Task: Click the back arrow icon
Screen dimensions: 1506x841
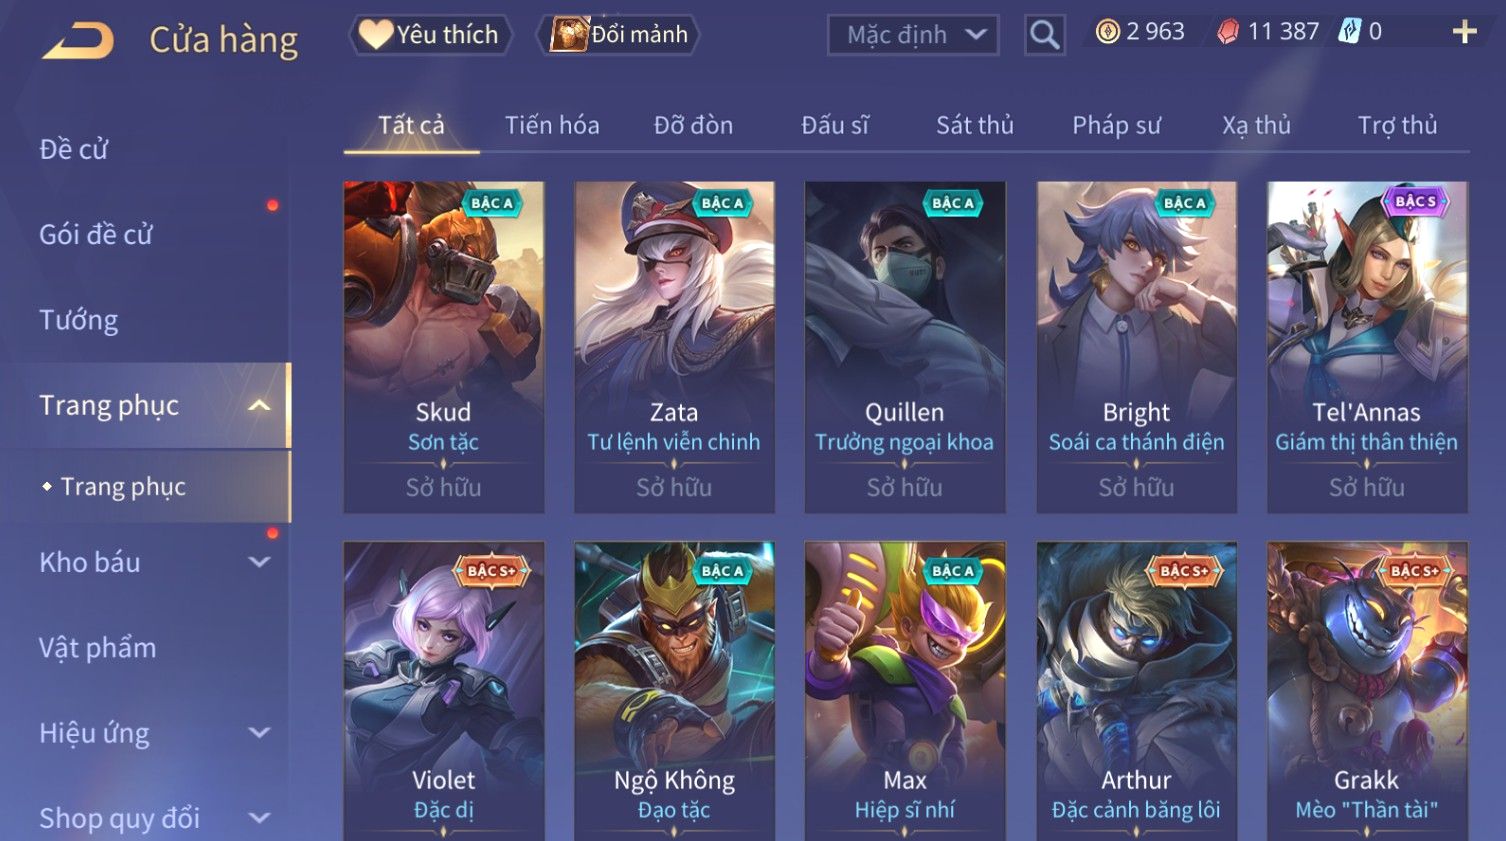Action: tap(78, 41)
